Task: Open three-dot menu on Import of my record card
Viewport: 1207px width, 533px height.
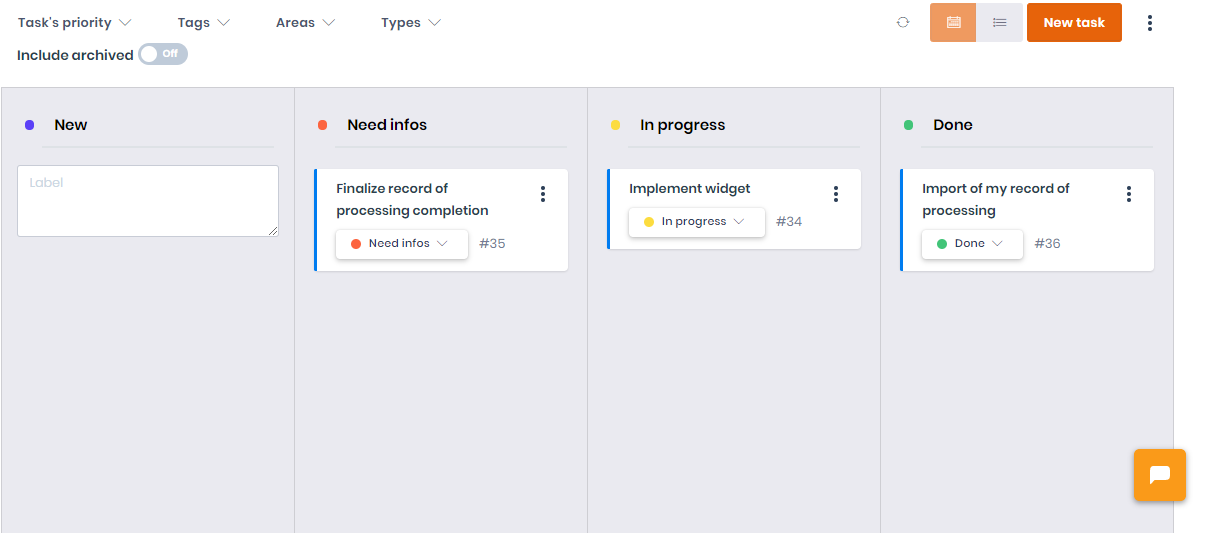Action: click(1129, 194)
